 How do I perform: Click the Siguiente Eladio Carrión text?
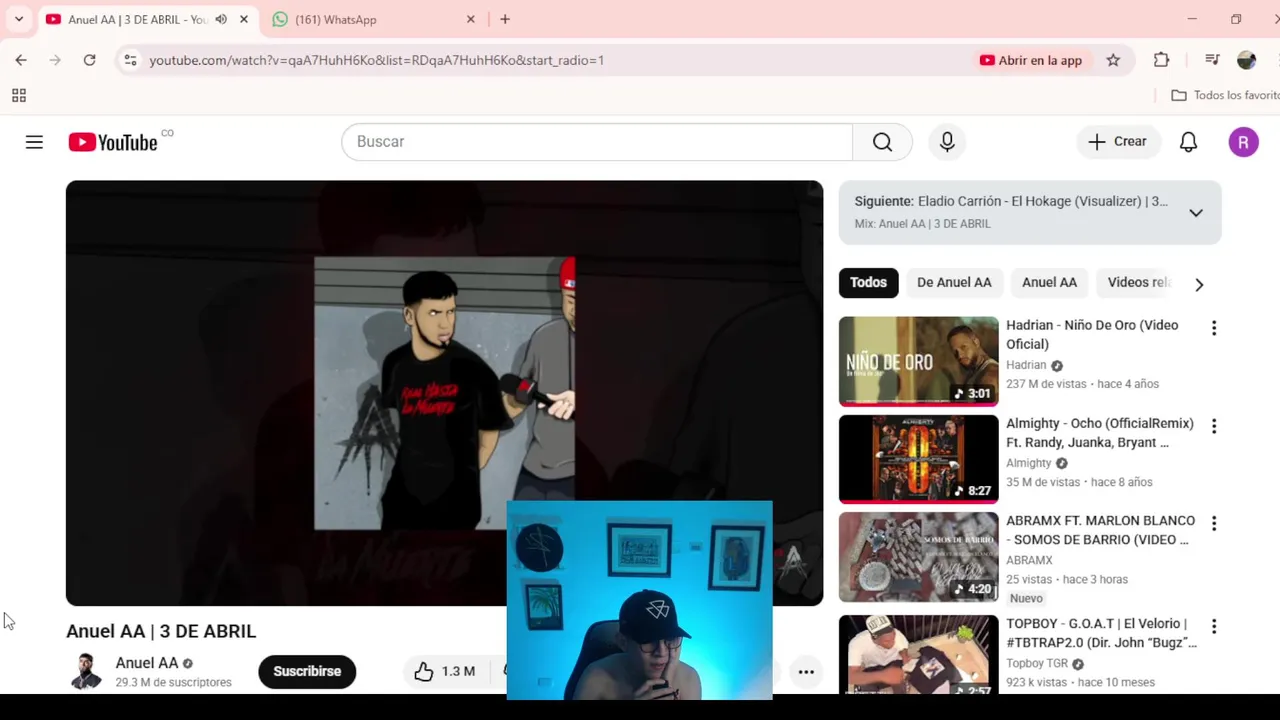pyautogui.click(x=1011, y=201)
